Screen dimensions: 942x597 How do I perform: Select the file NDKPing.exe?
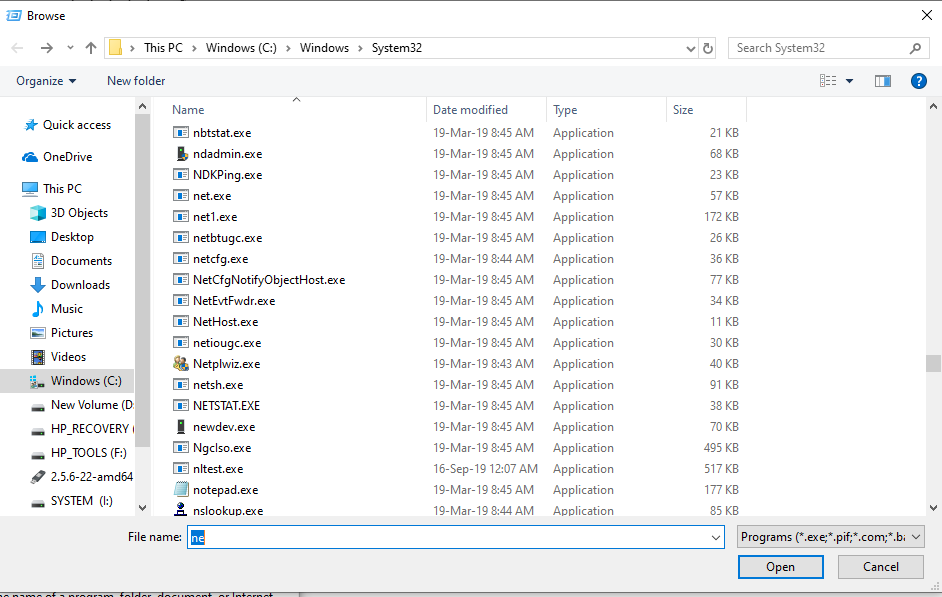click(228, 175)
